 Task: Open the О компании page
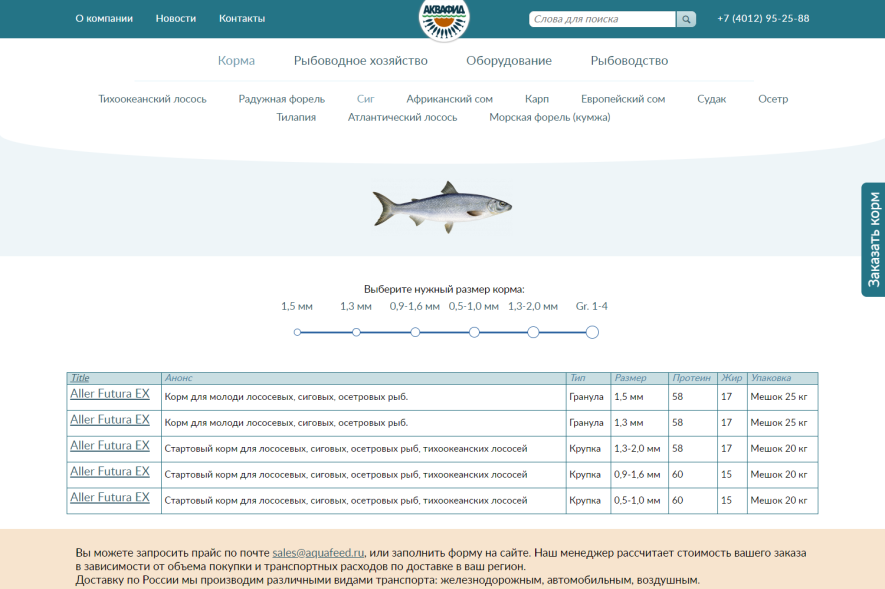104,19
